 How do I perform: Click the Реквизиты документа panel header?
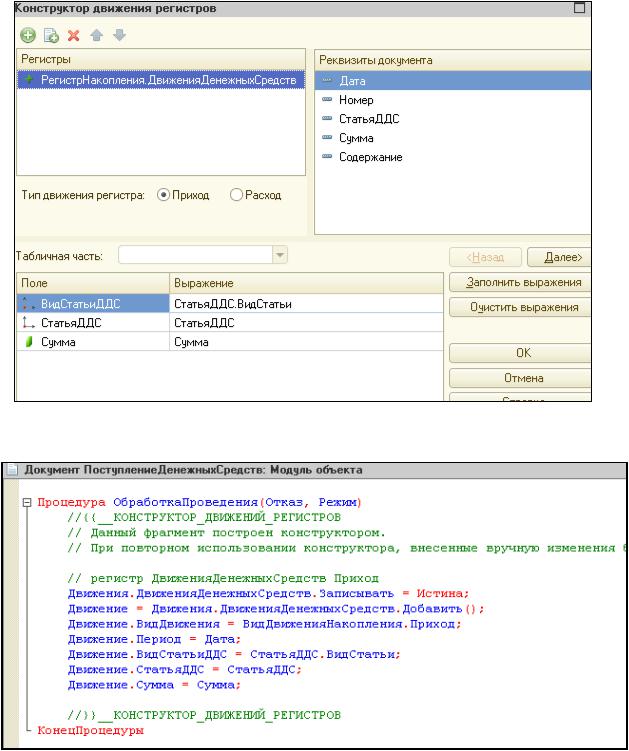pos(453,60)
